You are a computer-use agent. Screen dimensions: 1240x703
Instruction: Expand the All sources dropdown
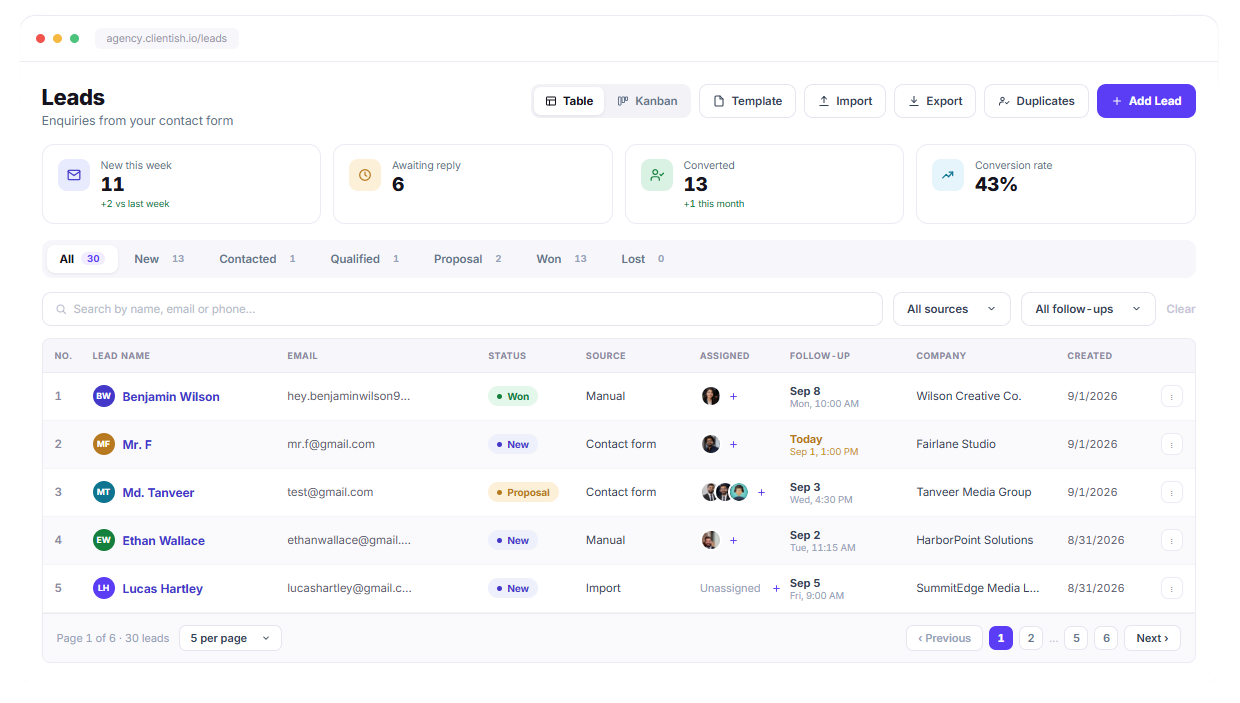tap(952, 309)
